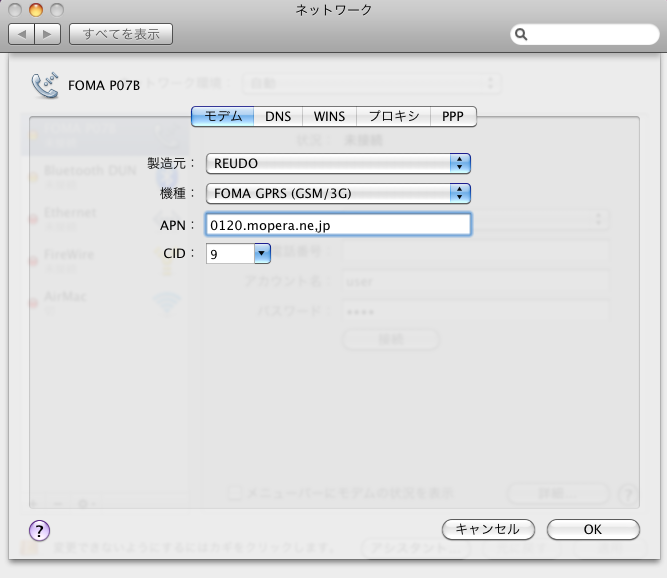This screenshot has height=578, width=667.
Task: Select the モデム tab
Action: point(222,116)
